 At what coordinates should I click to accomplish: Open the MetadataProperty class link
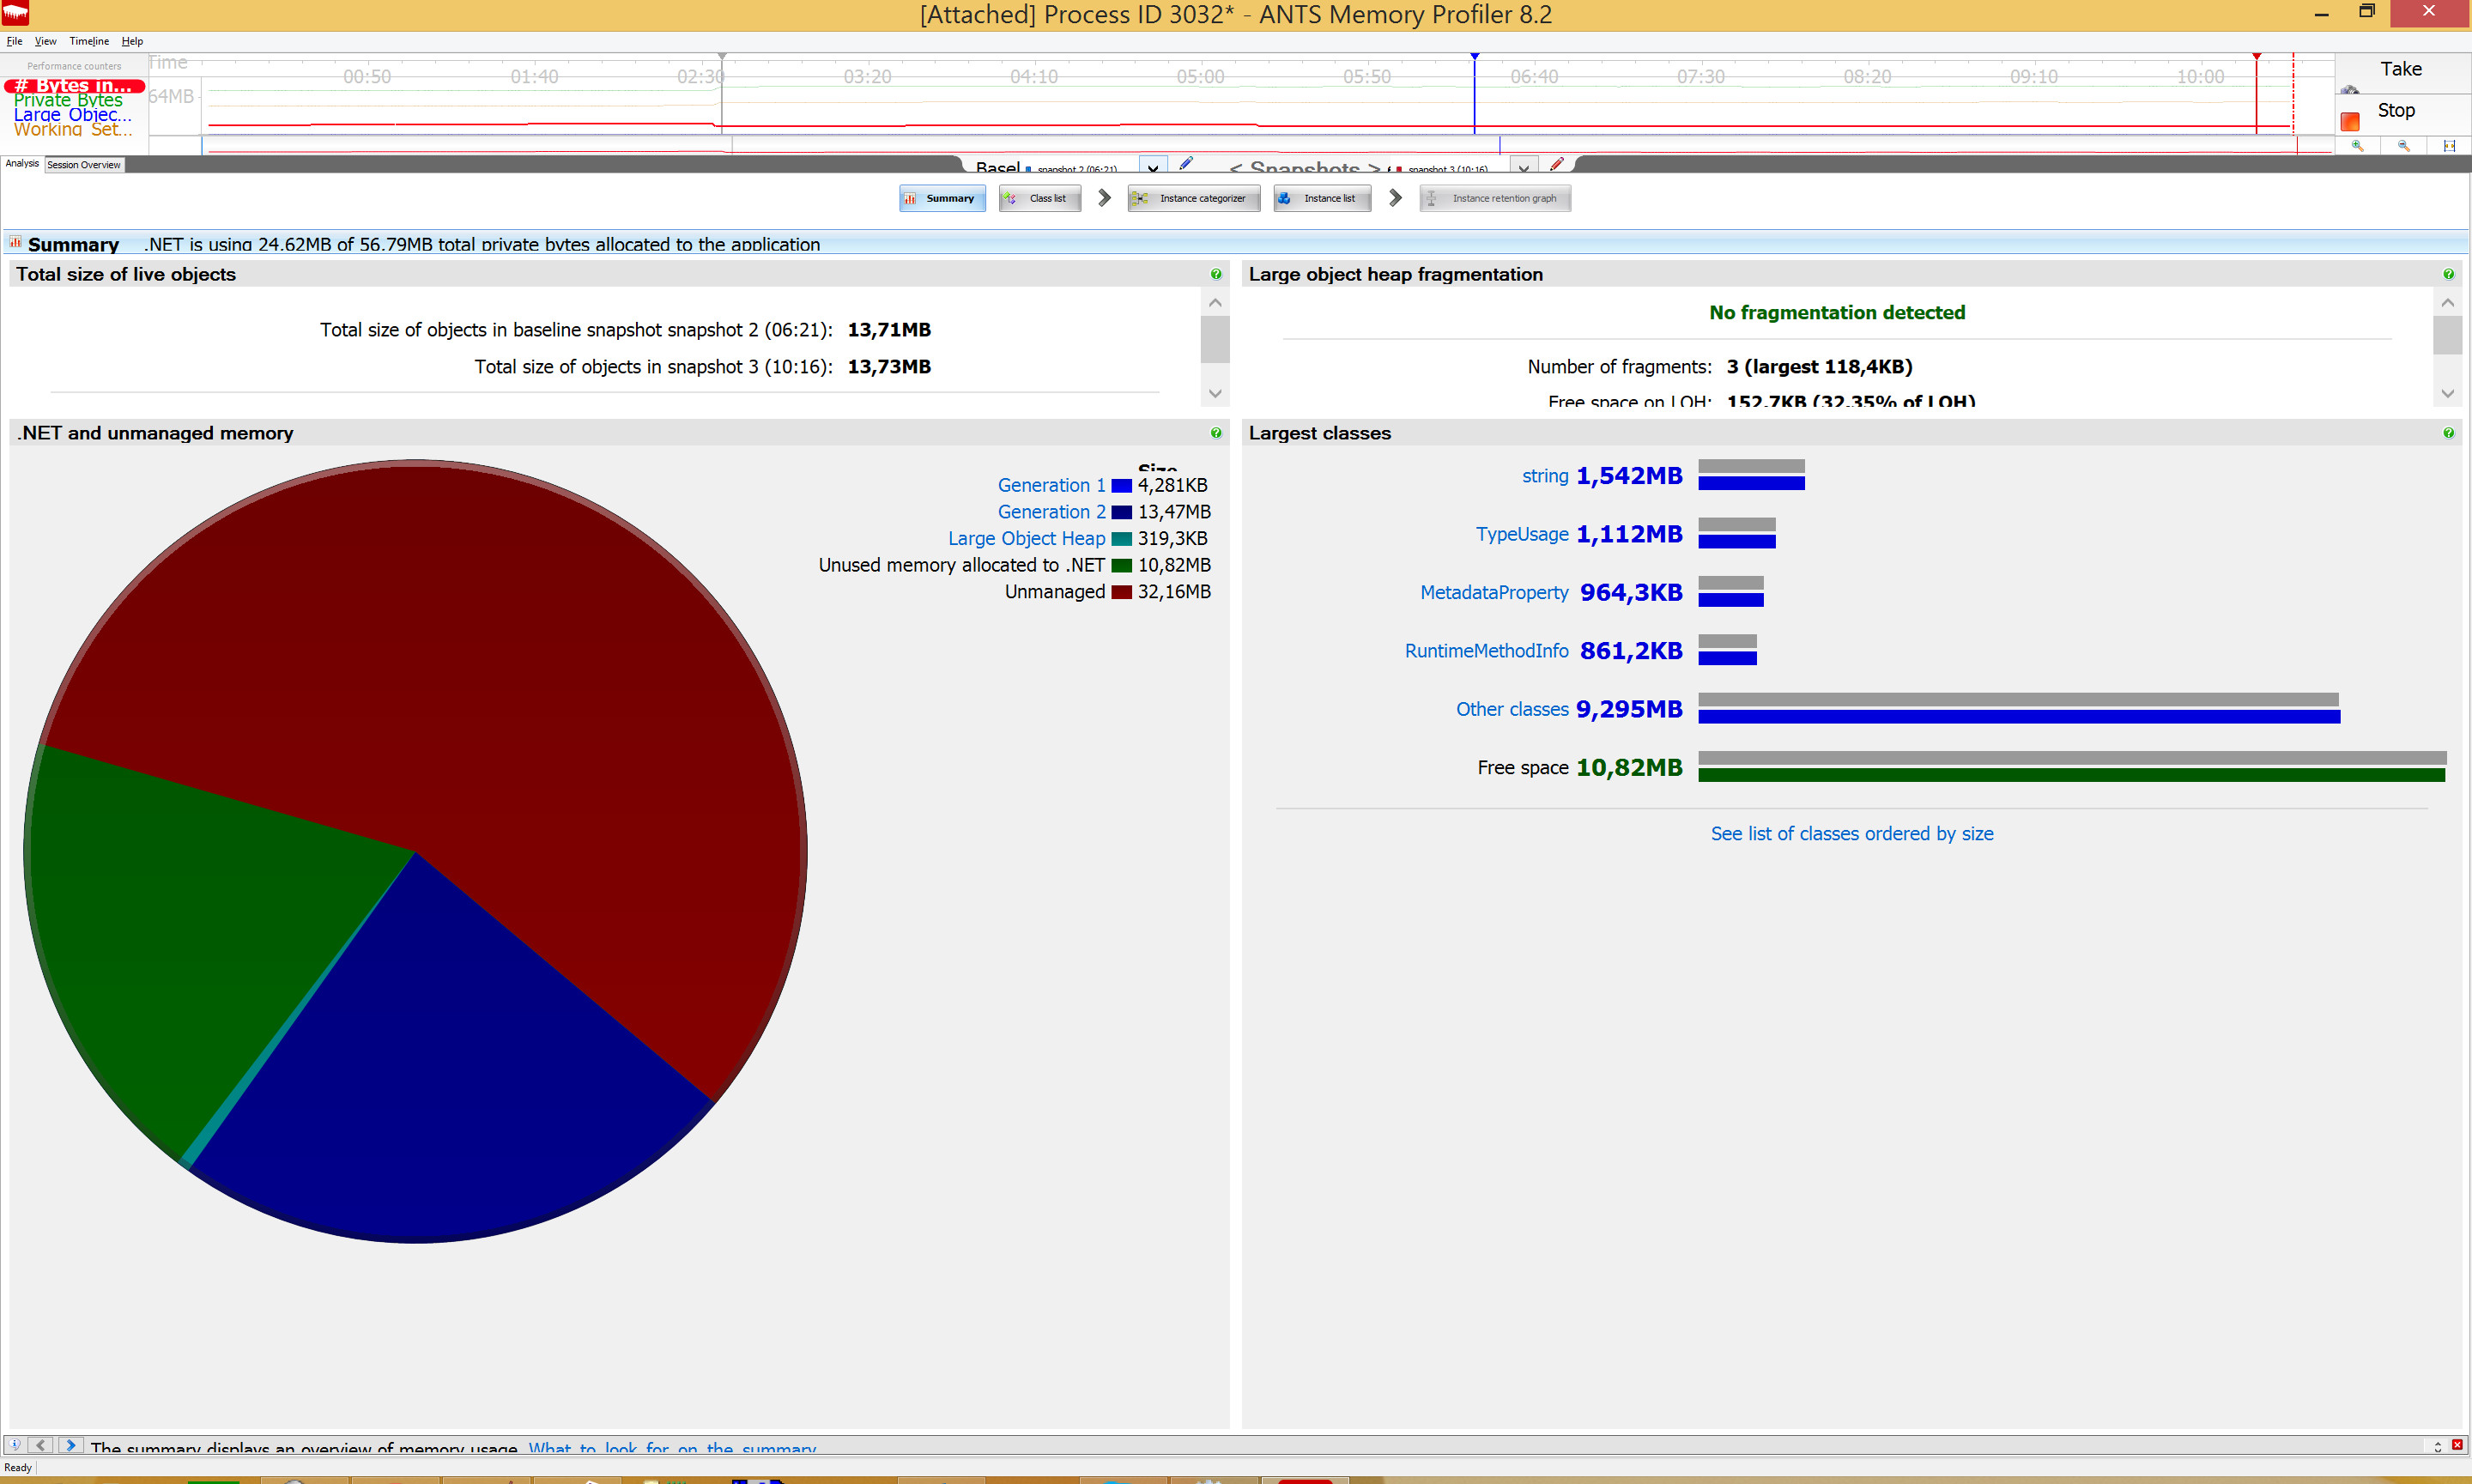coord(1494,592)
